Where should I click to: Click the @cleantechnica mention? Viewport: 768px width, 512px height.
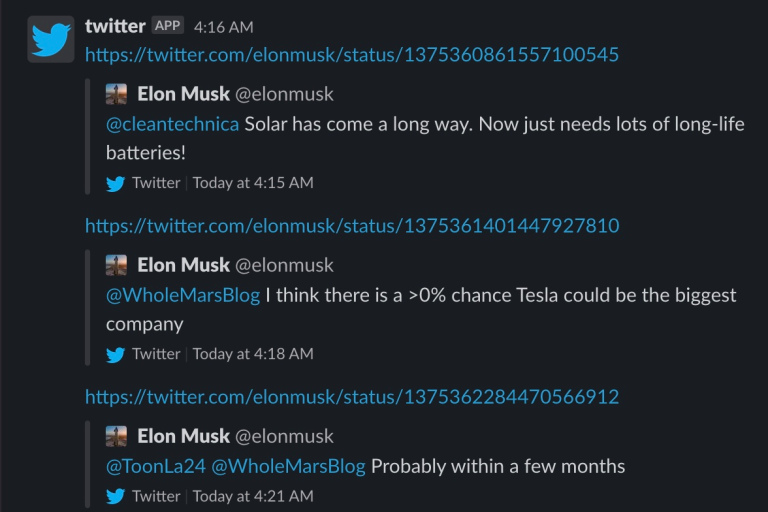(x=172, y=124)
